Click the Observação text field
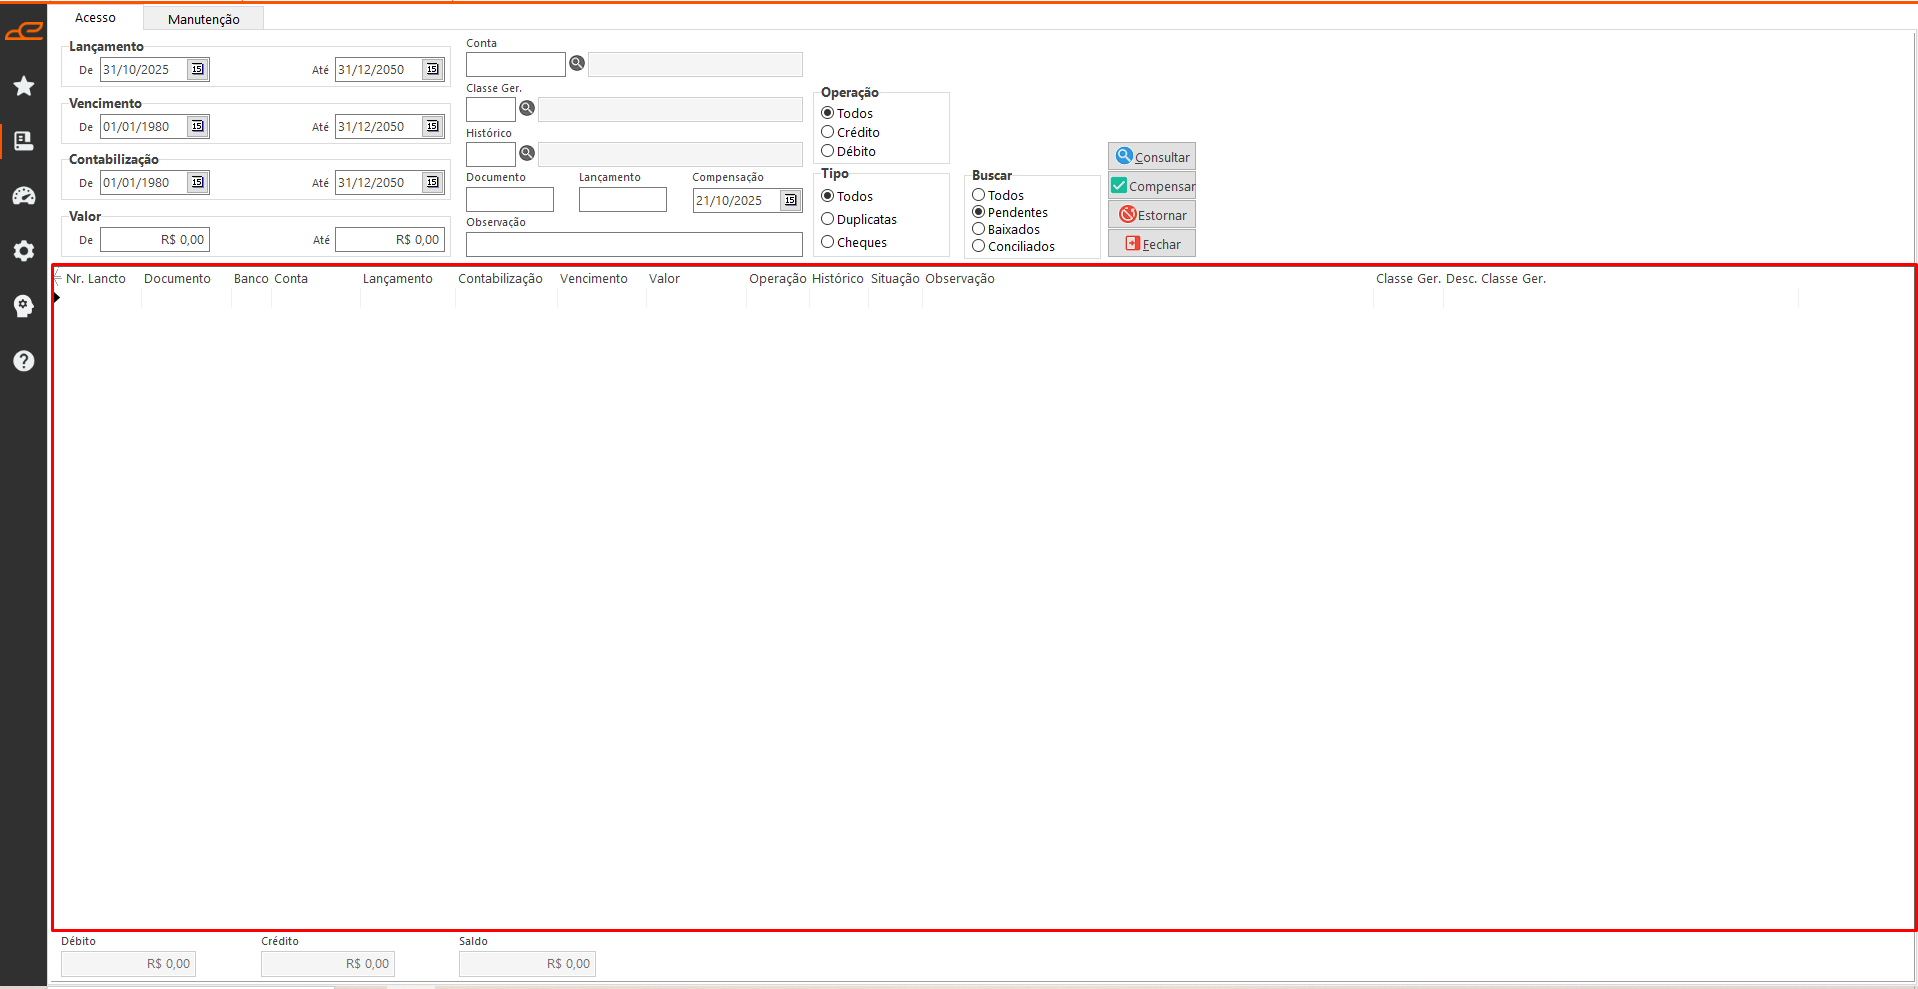This screenshot has width=1918, height=989. (634, 244)
